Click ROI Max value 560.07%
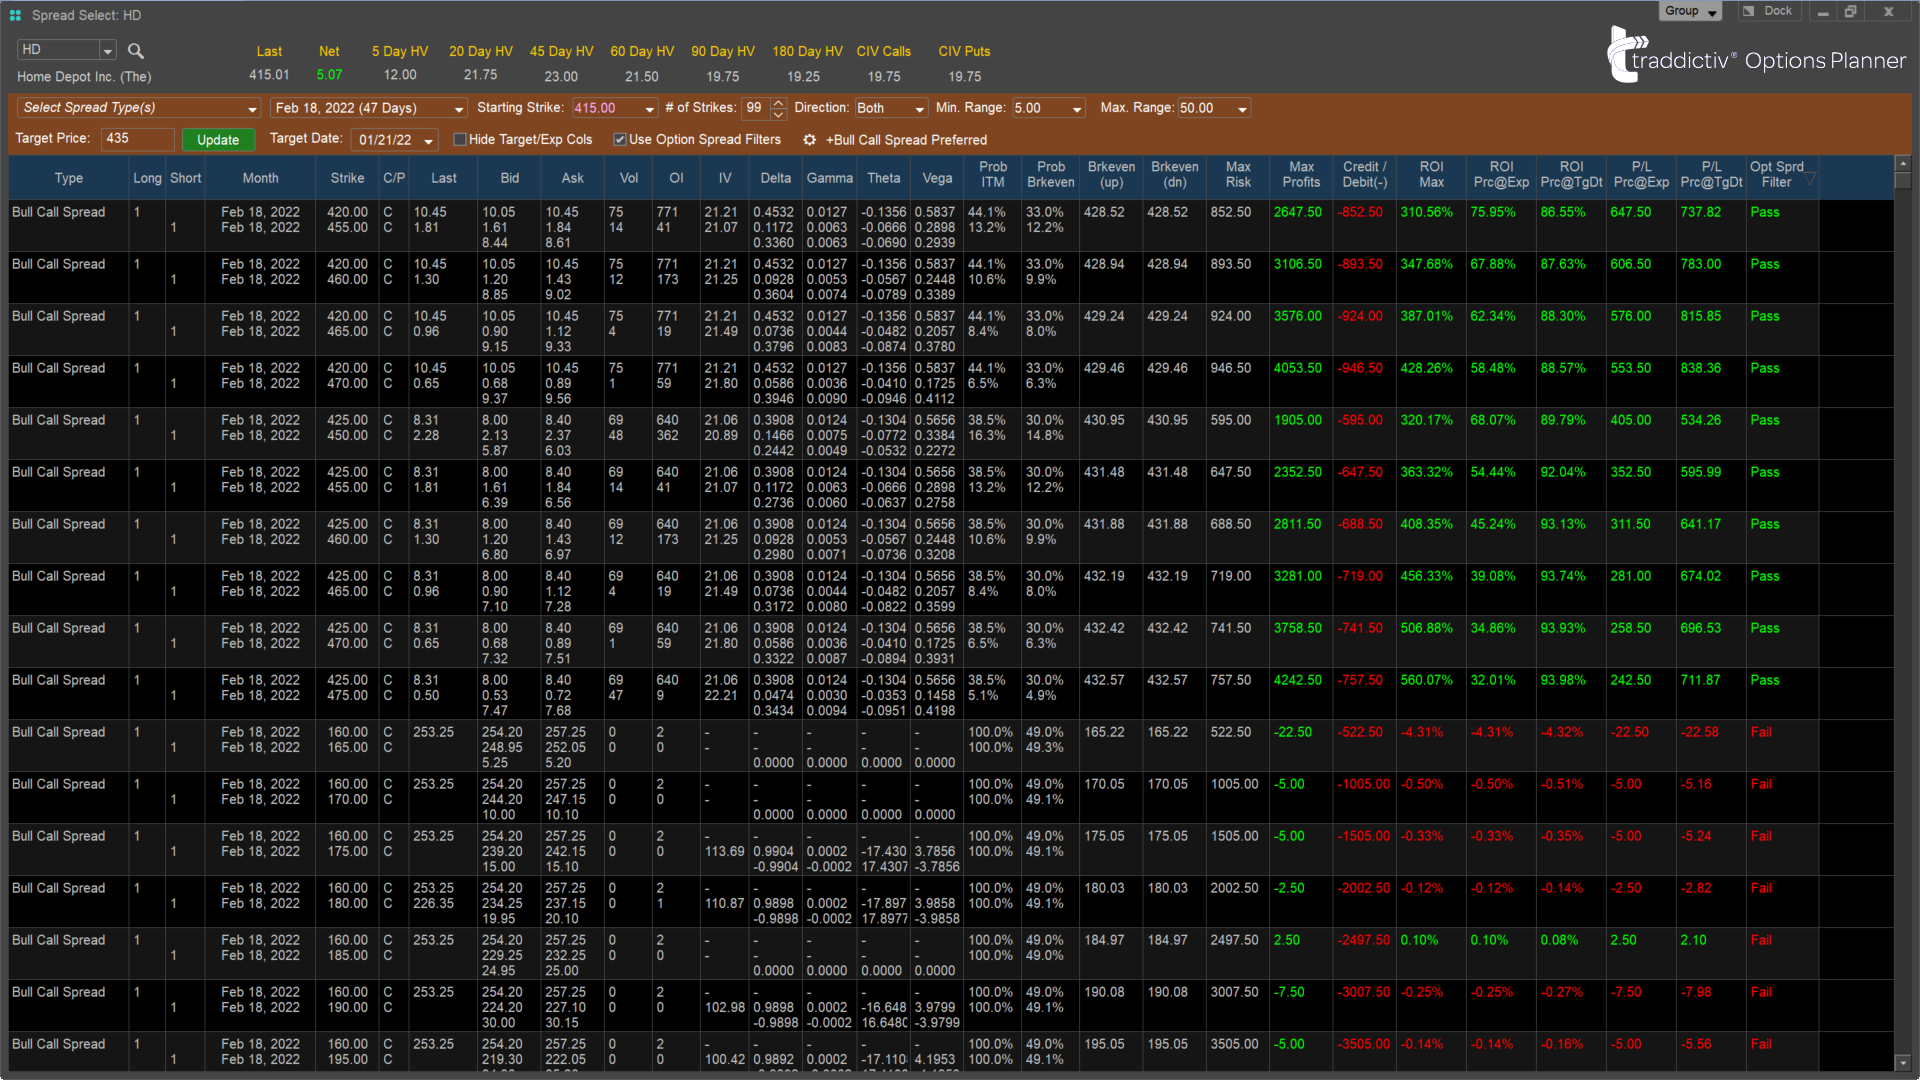 [x=1426, y=680]
